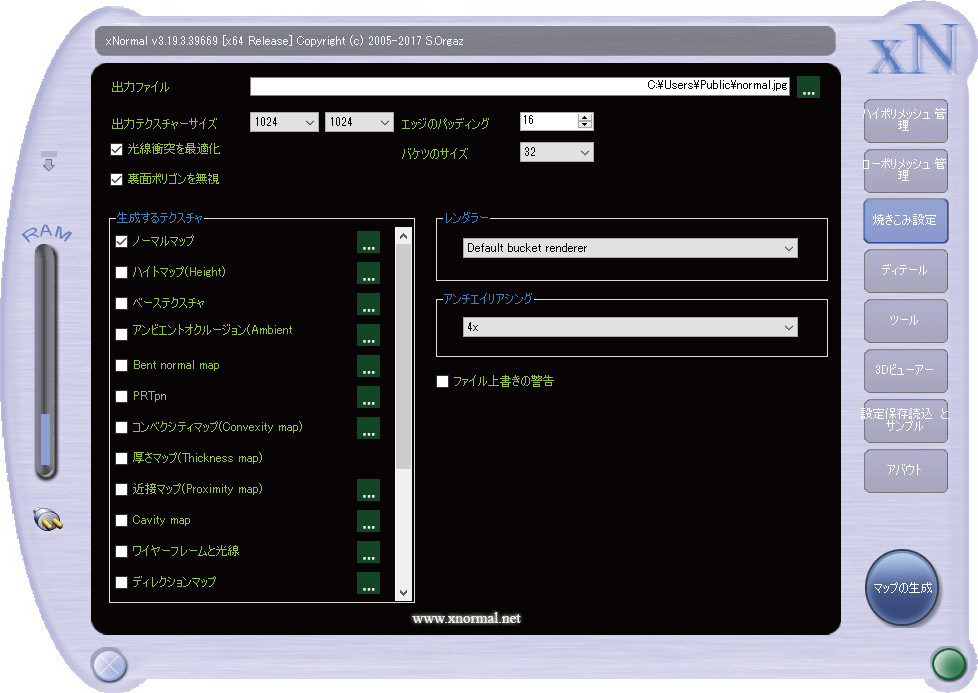Open ノーマルマップ options button
This screenshot has width=978, height=693.
[368, 242]
